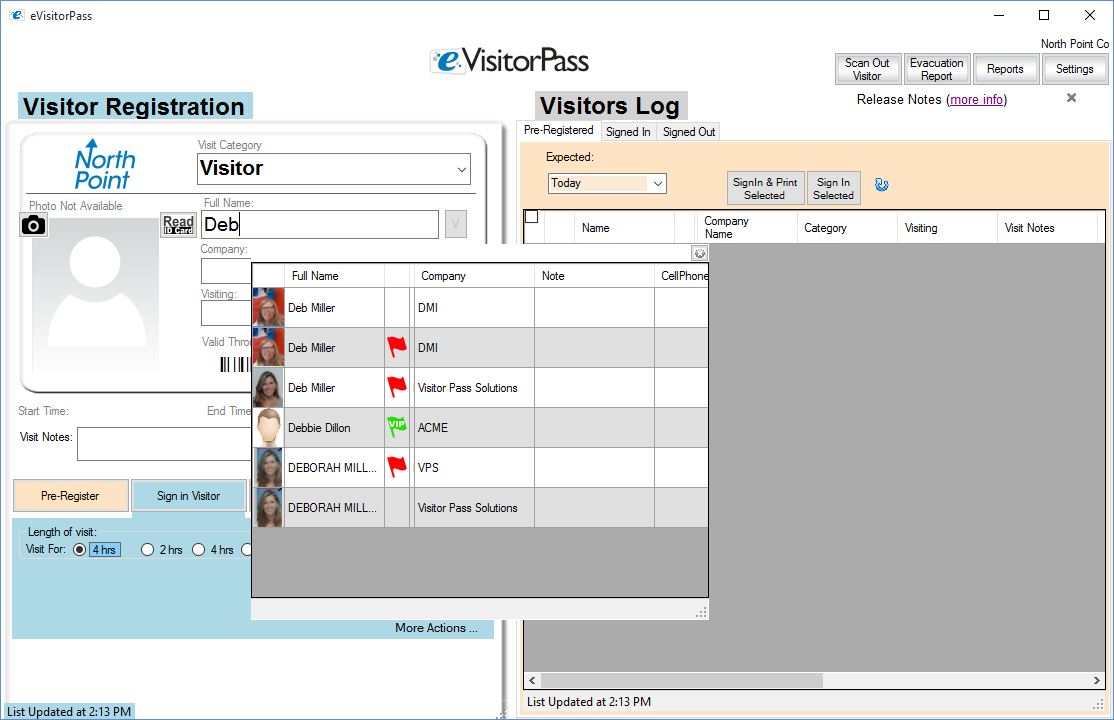
Task: Click the V dropdown button beside Full Name
Action: click(x=456, y=224)
